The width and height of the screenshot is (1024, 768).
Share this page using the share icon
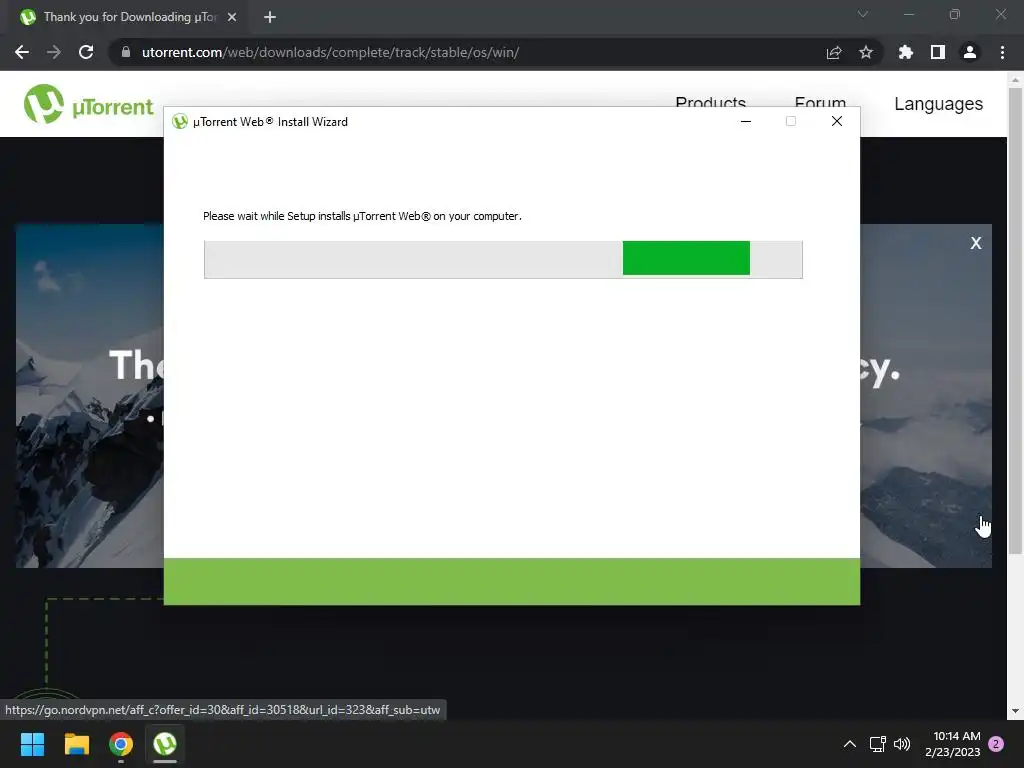pos(833,52)
